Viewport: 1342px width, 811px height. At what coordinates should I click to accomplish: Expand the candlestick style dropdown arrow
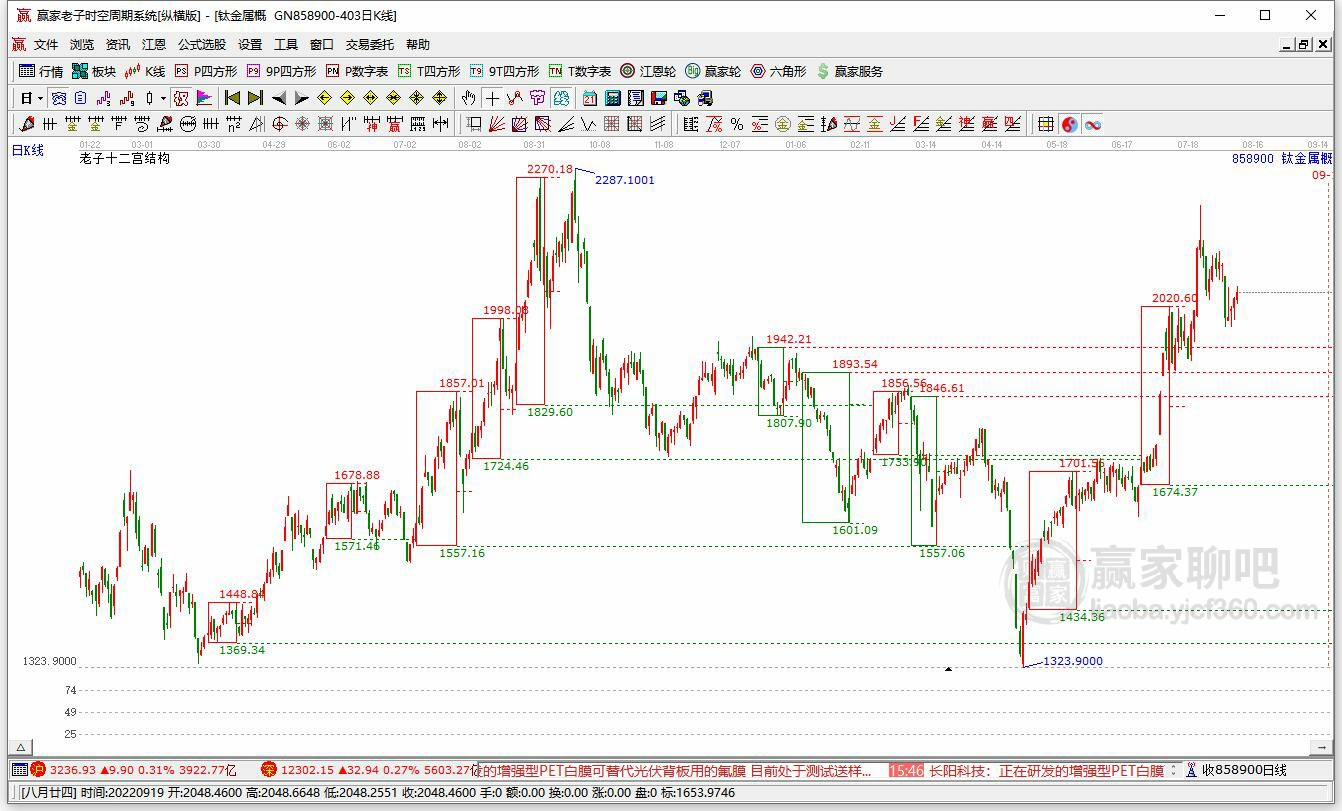[163, 98]
